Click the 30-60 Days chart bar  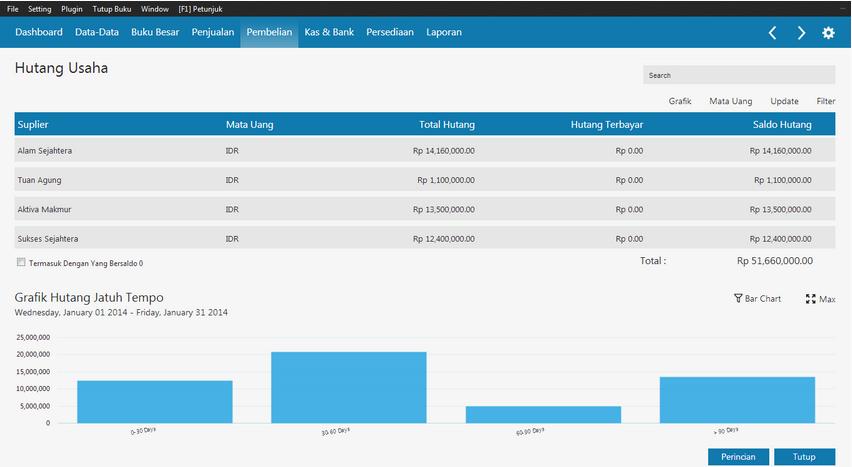click(348, 386)
